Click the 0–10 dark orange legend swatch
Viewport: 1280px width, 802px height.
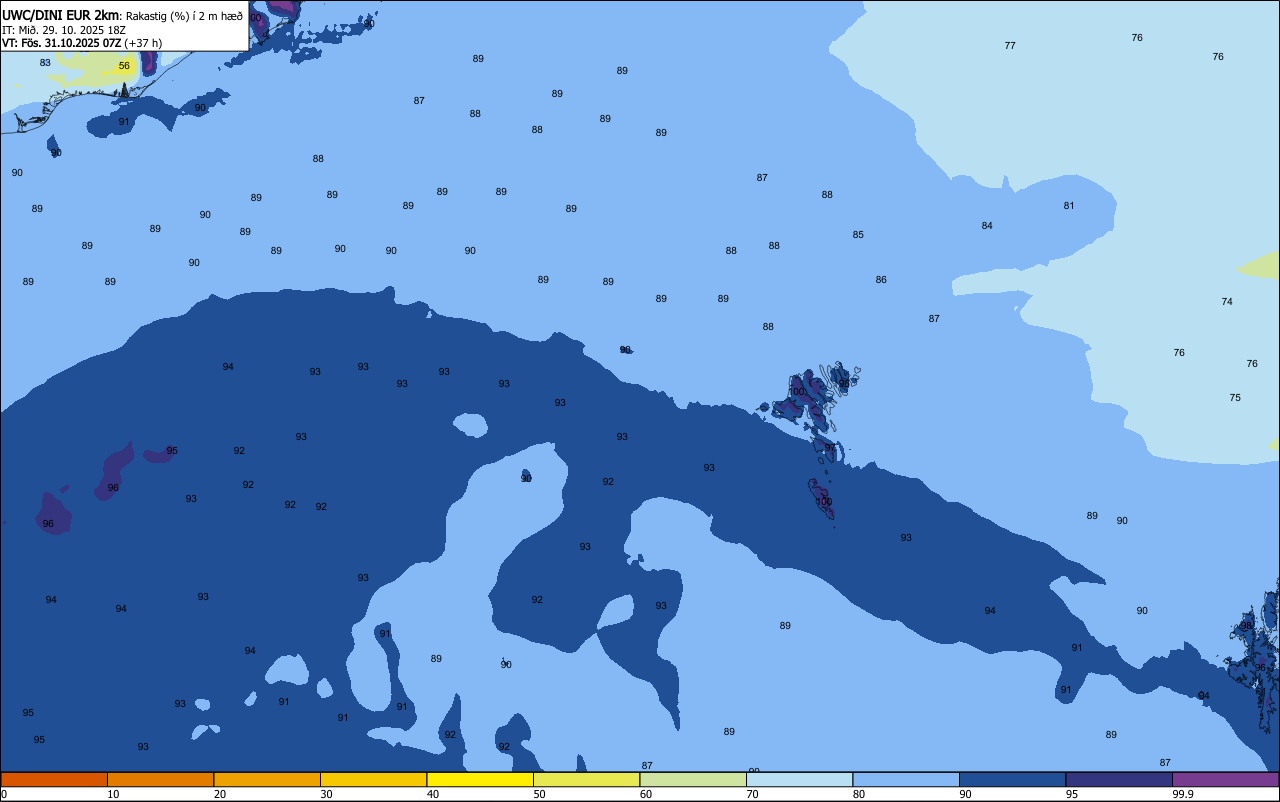(x=54, y=779)
